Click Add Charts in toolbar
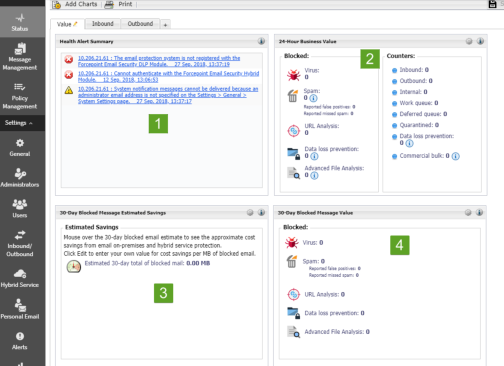 tap(75, 4)
